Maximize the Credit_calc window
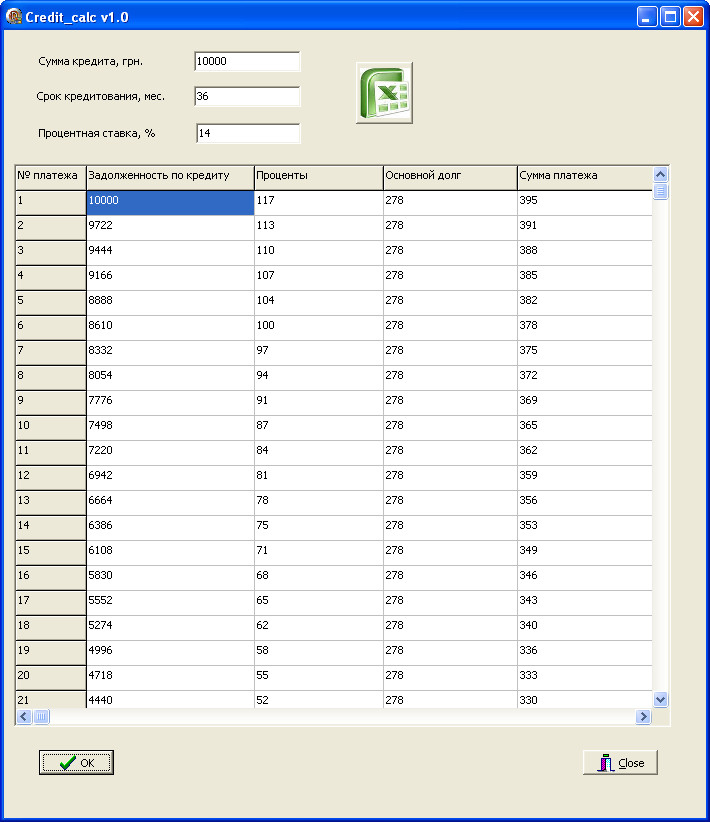Screen dimensions: 710x822 tap(670, 17)
